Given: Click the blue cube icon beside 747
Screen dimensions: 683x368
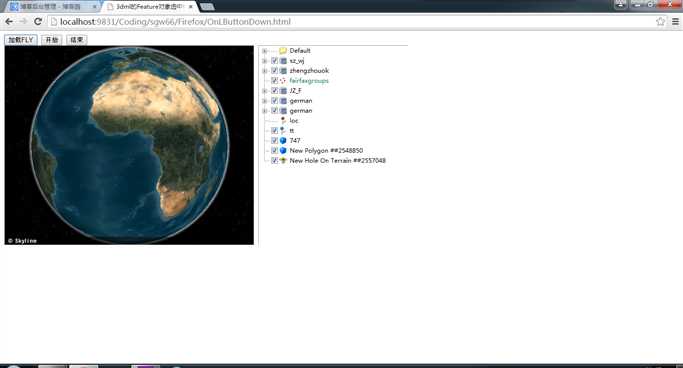Looking at the screenshot, I should point(283,140).
